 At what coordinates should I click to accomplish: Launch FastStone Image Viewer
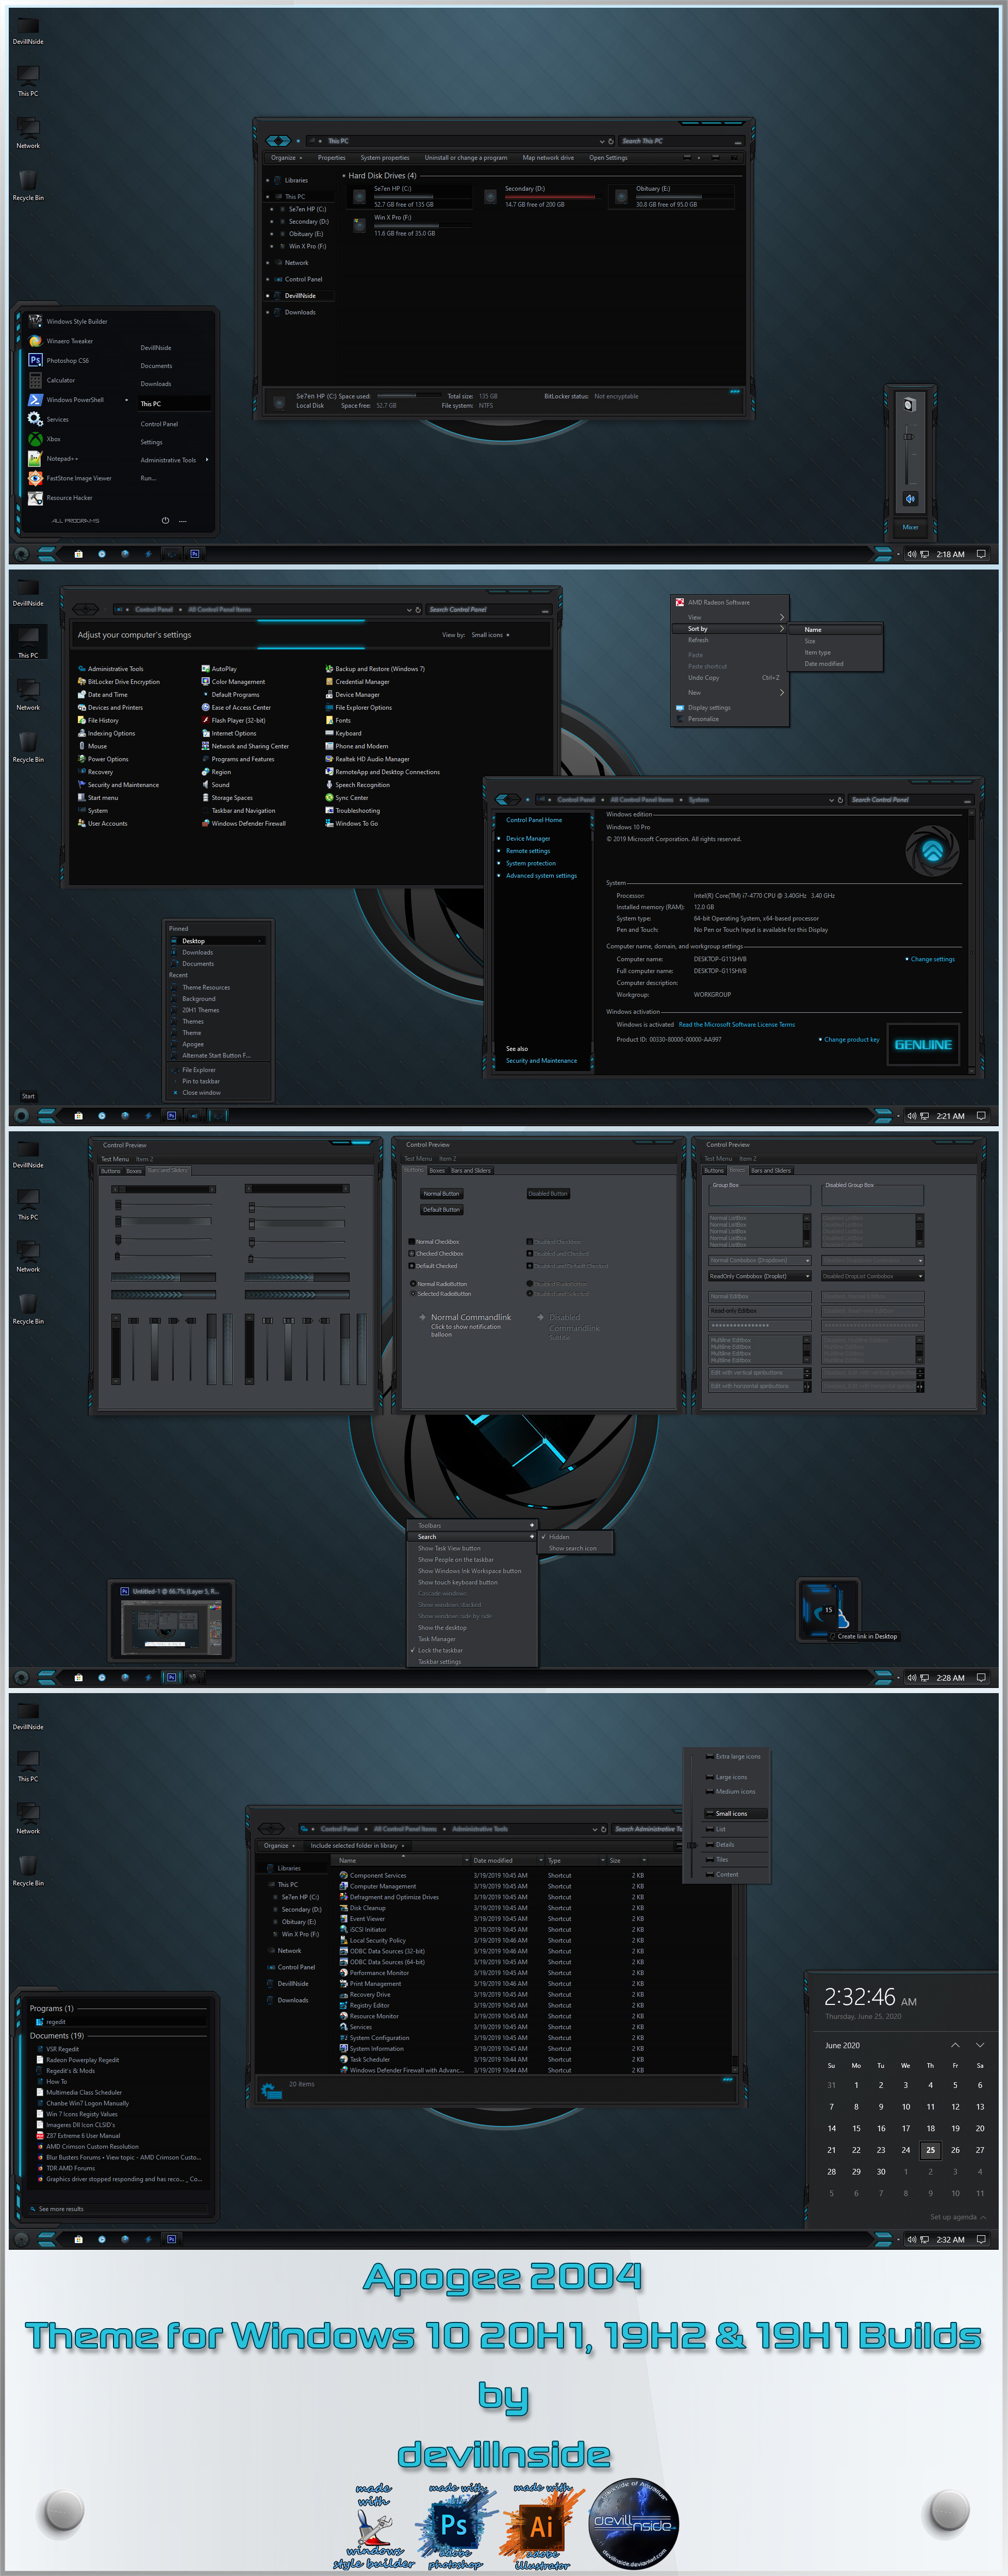[70, 478]
